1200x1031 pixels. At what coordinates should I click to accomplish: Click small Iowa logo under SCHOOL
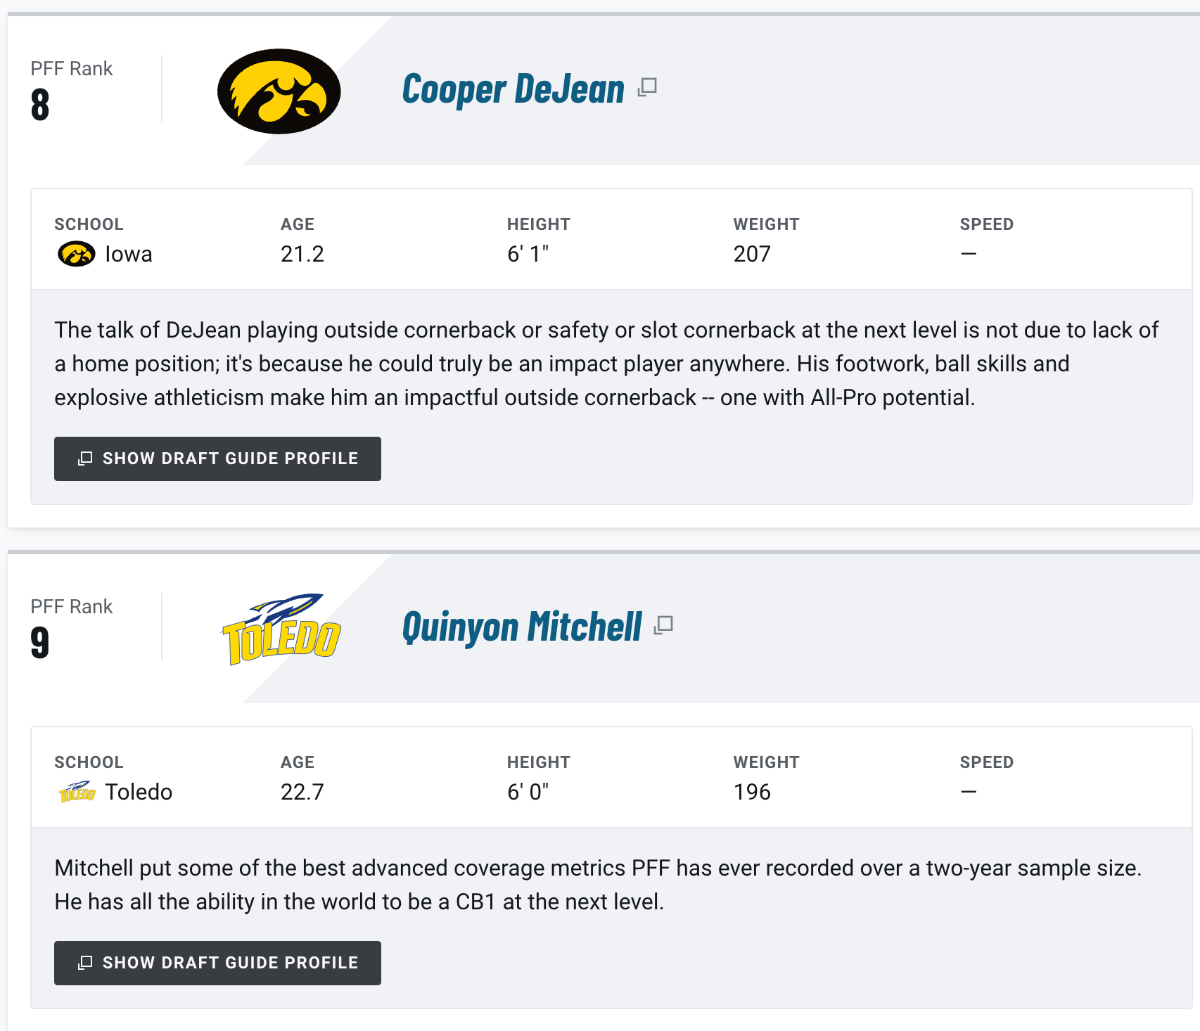pos(76,254)
